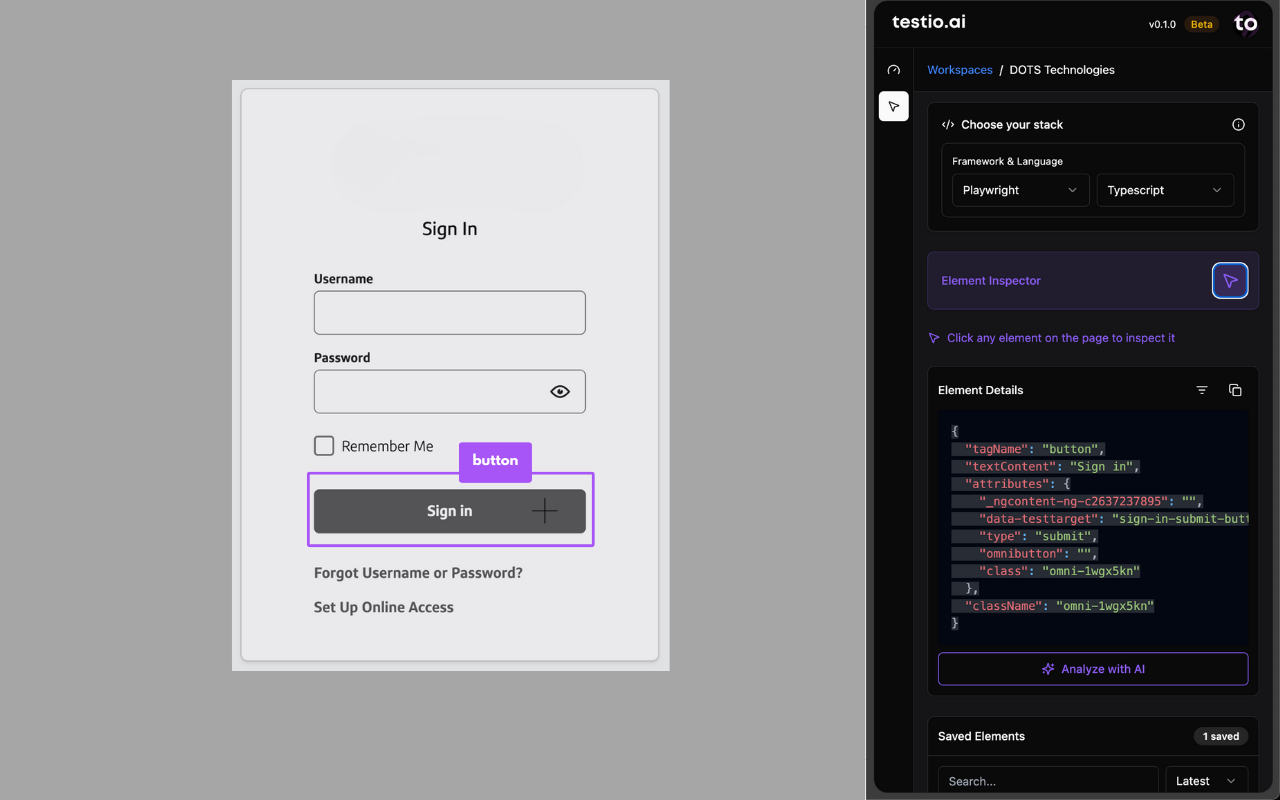Open the Playwright framework dropdown

1019,190
